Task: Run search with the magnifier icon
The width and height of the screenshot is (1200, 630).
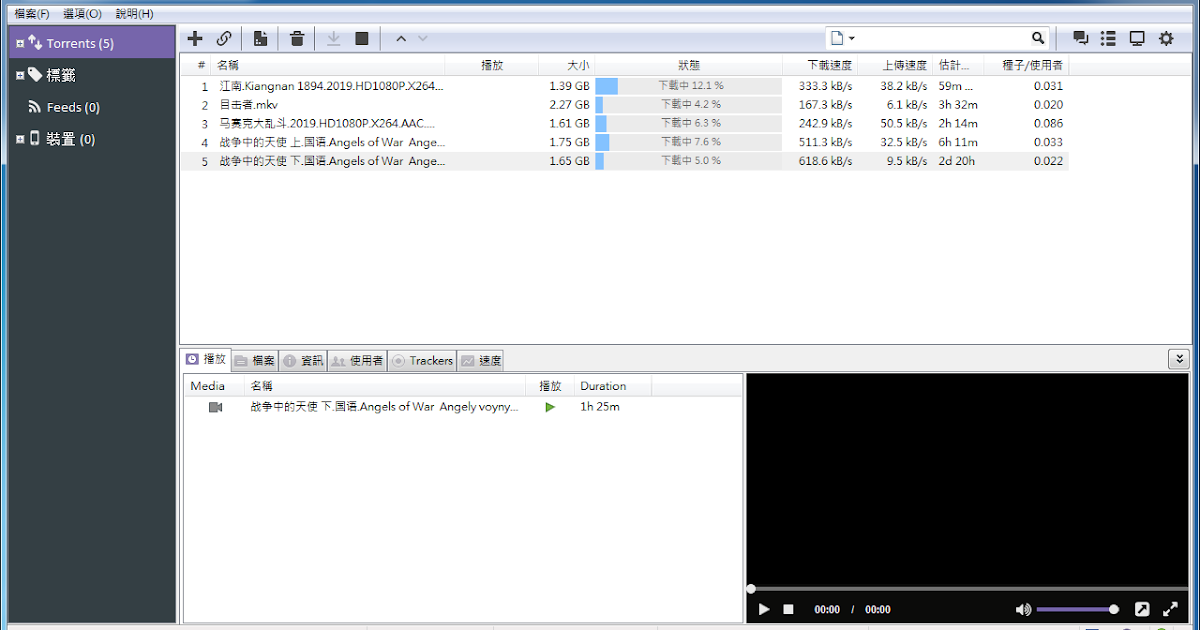Action: coord(1038,37)
